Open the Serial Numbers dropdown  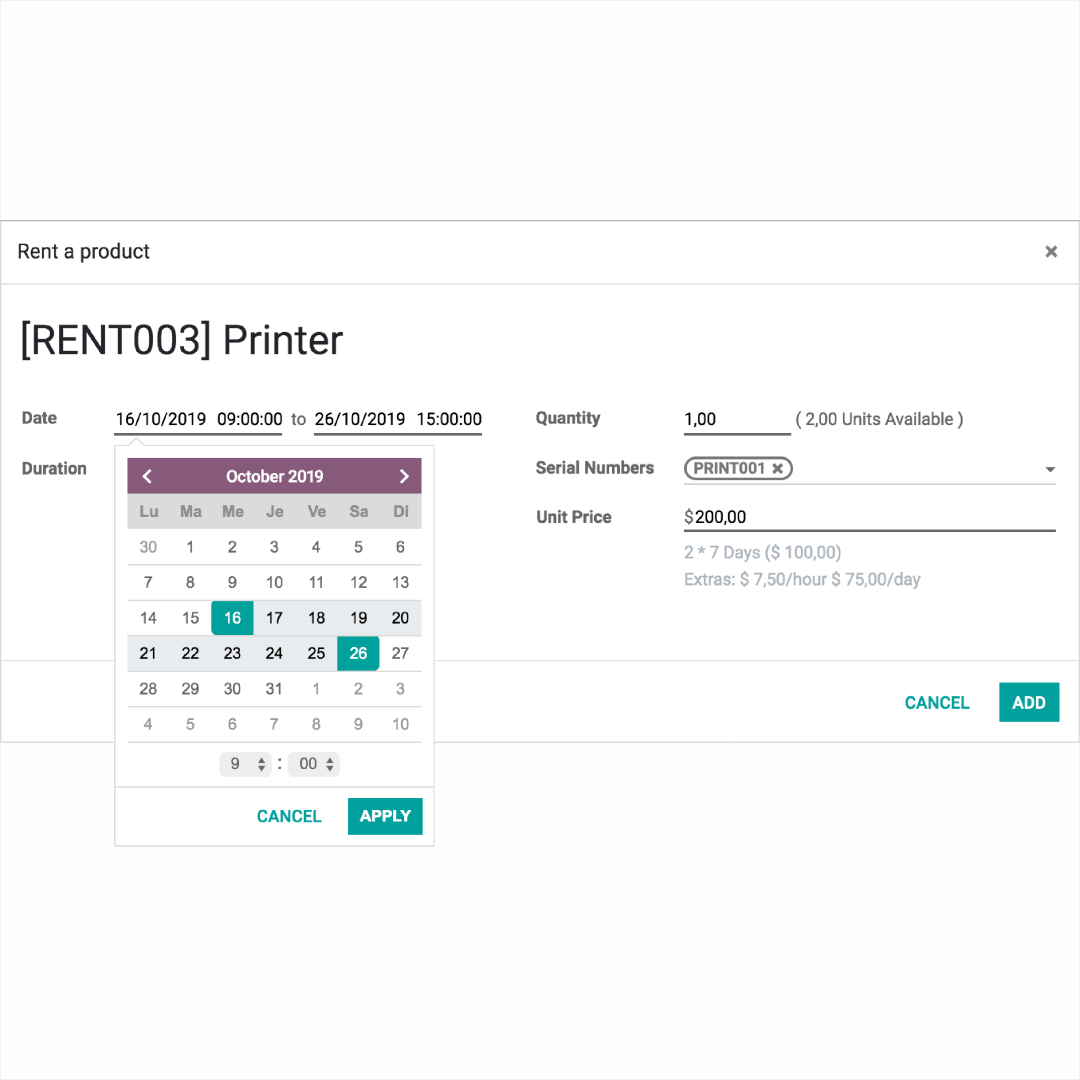(1050, 468)
